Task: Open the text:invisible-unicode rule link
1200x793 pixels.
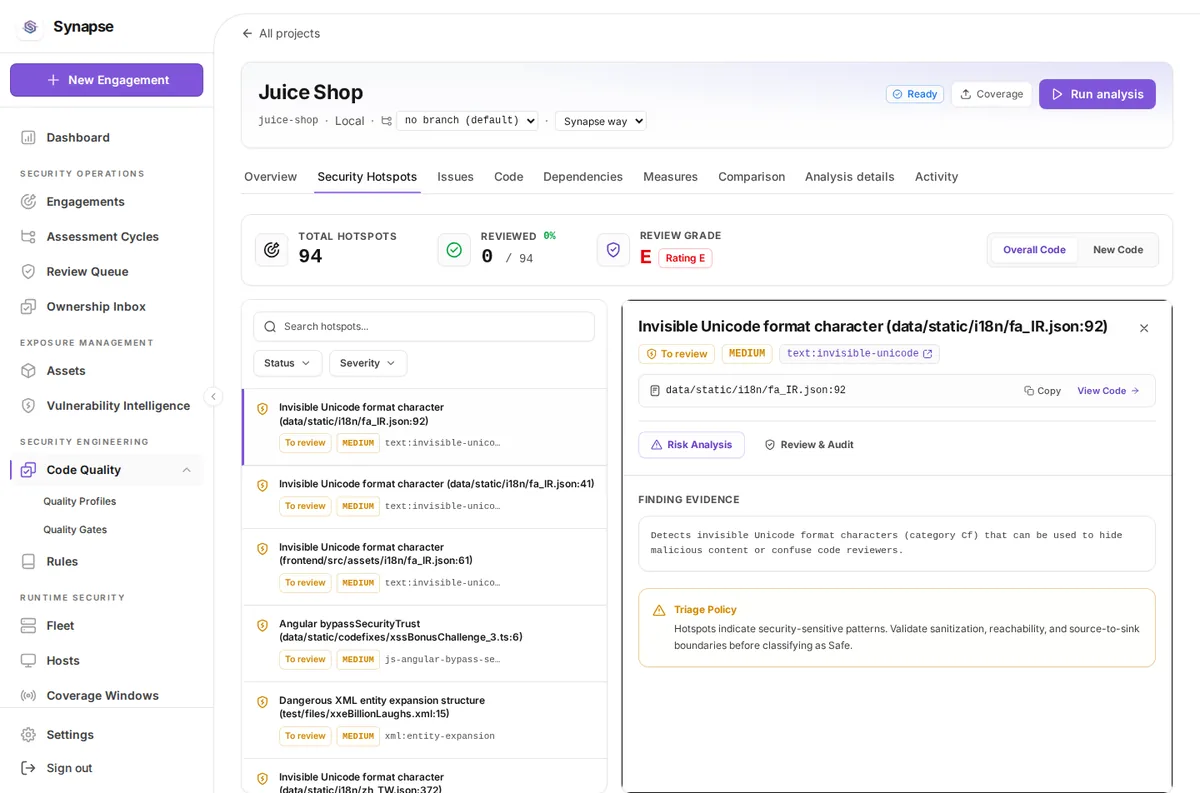Action: [x=859, y=354]
